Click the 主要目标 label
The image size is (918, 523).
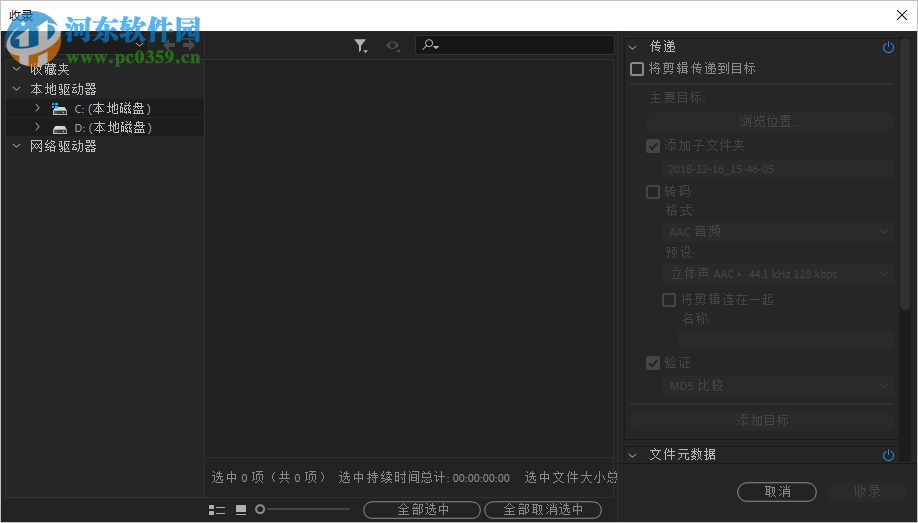pos(677,98)
